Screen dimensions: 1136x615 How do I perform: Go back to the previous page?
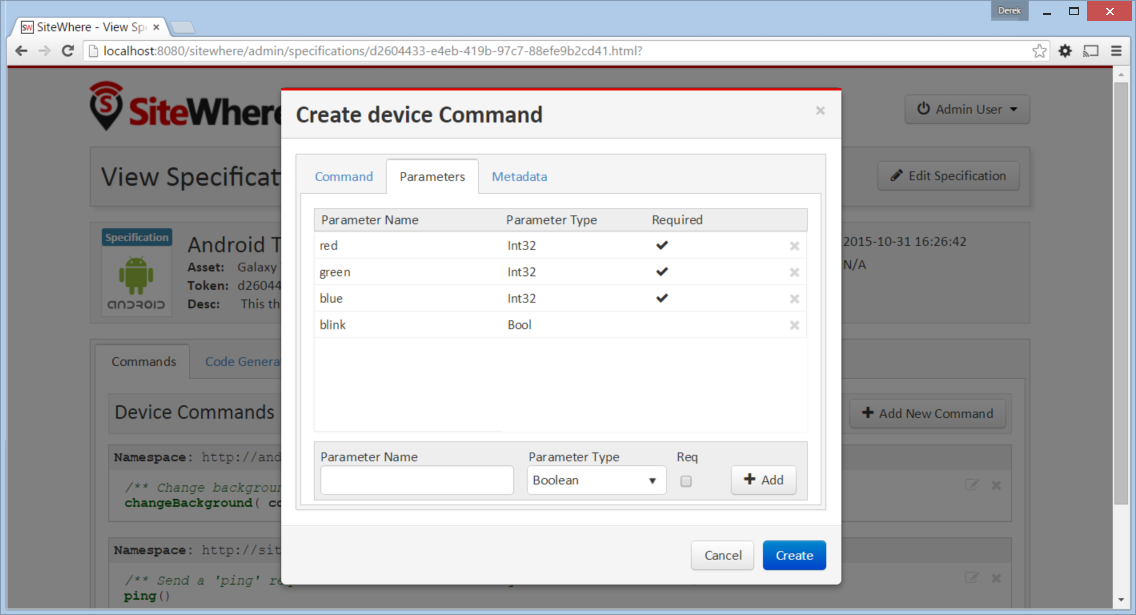[x=21, y=51]
